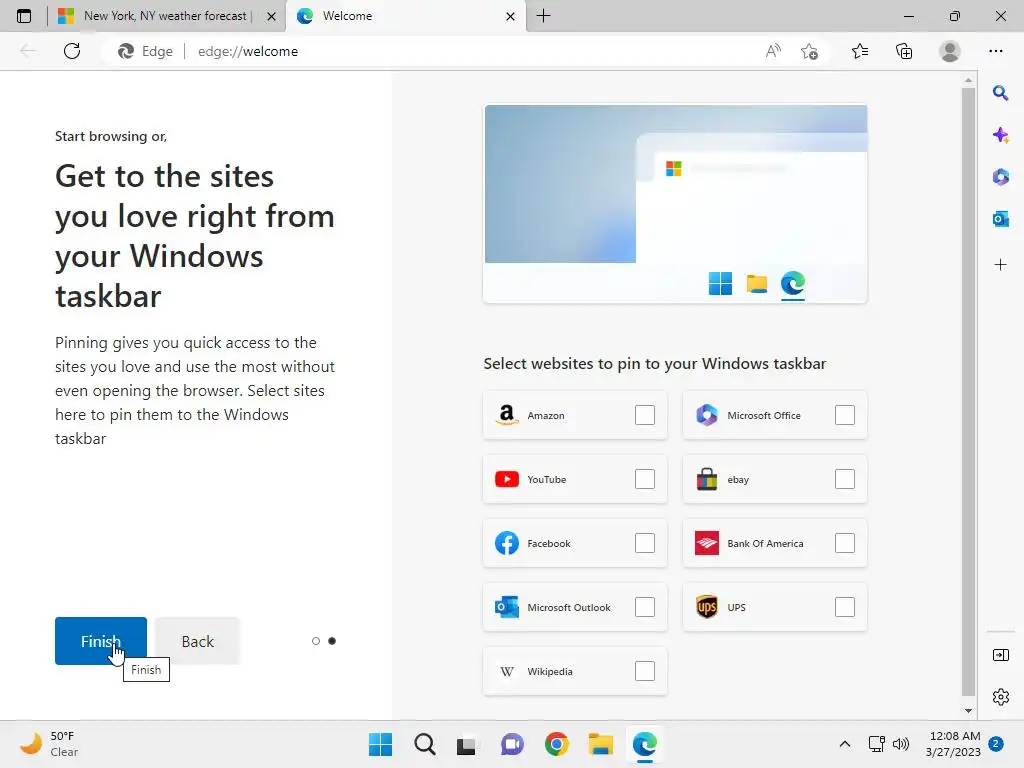Go to first page indicator dot
Screen dimensions: 1024x768
click(316, 641)
